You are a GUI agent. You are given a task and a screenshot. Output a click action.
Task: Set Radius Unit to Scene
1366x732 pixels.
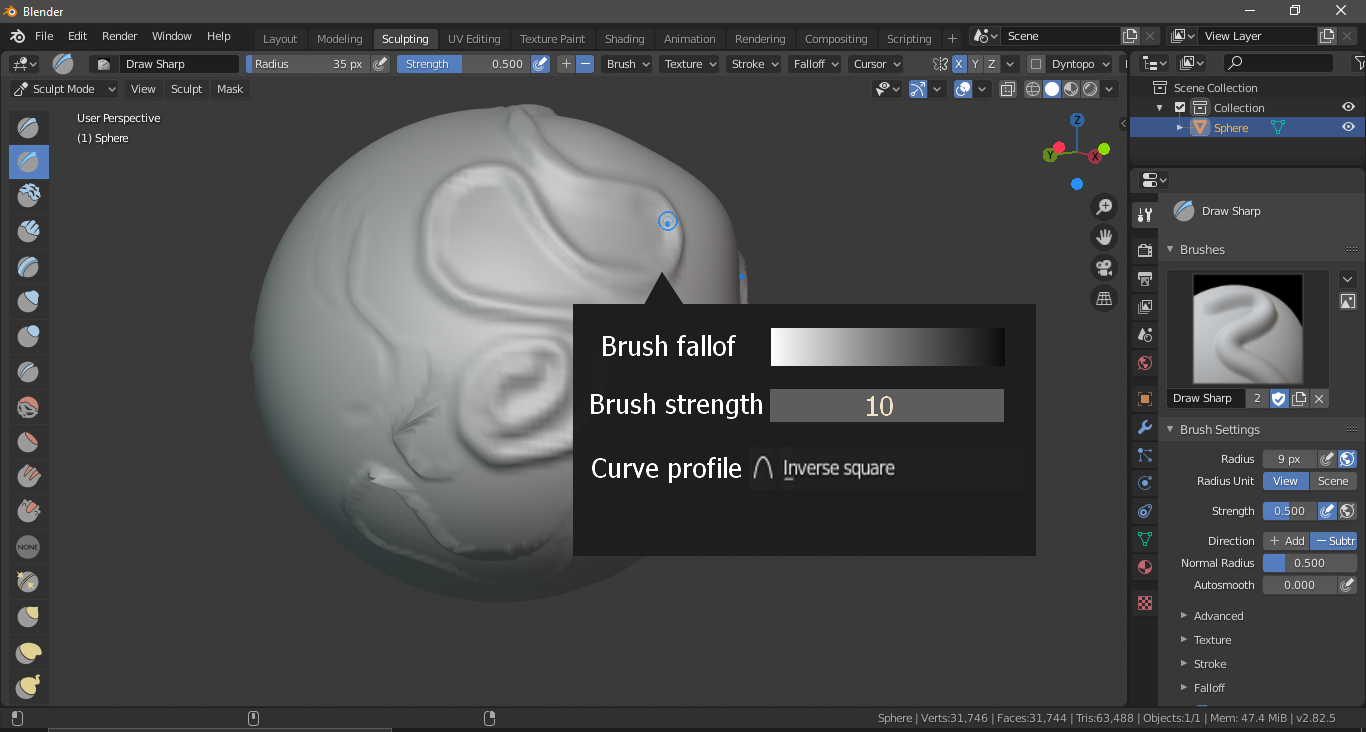click(x=1333, y=481)
